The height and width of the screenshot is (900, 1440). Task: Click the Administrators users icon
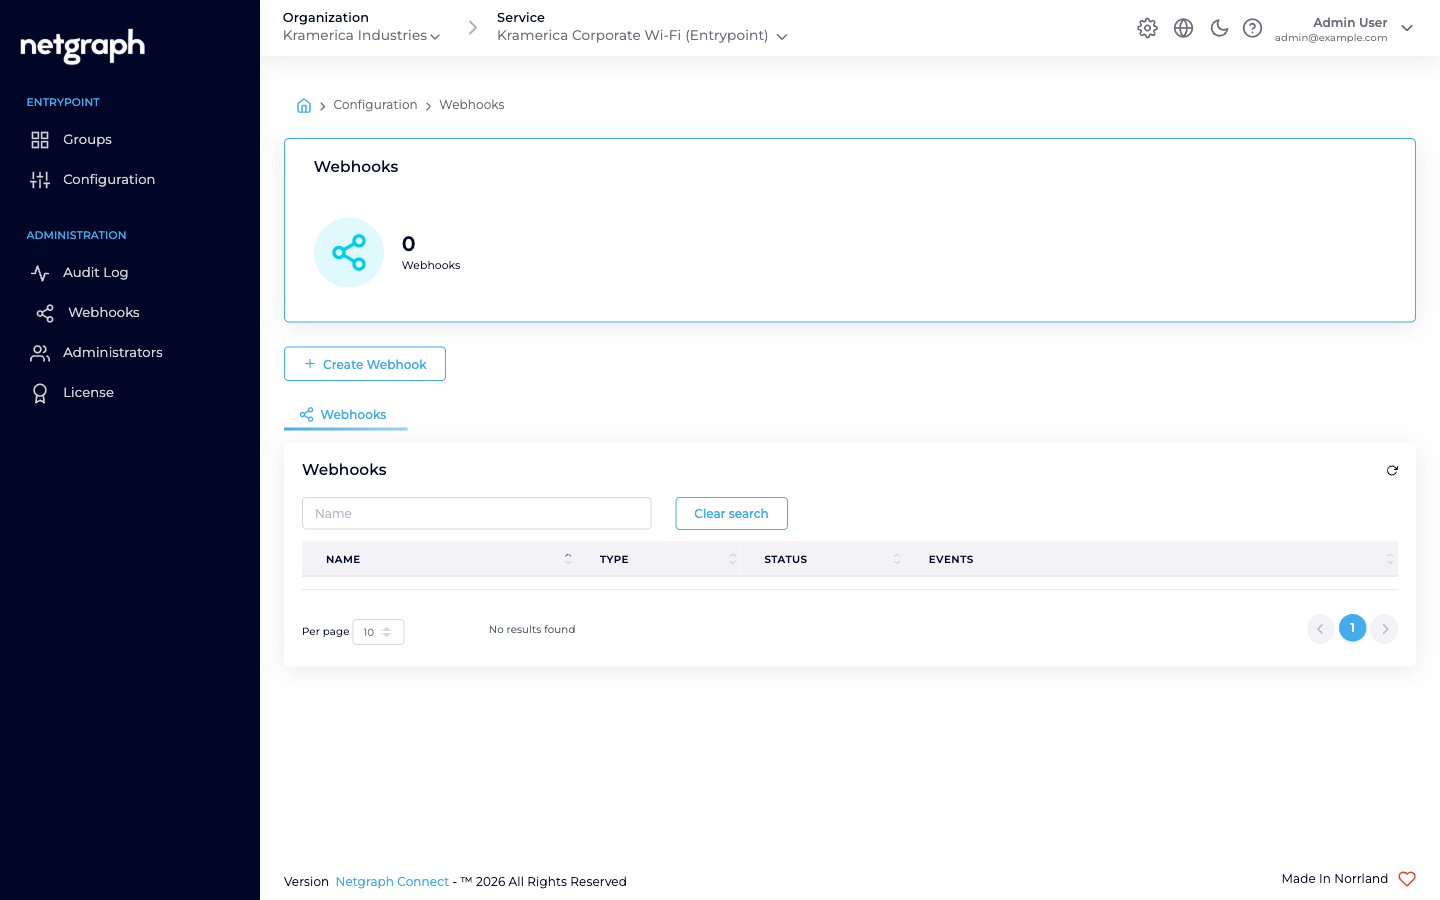click(x=40, y=353)
